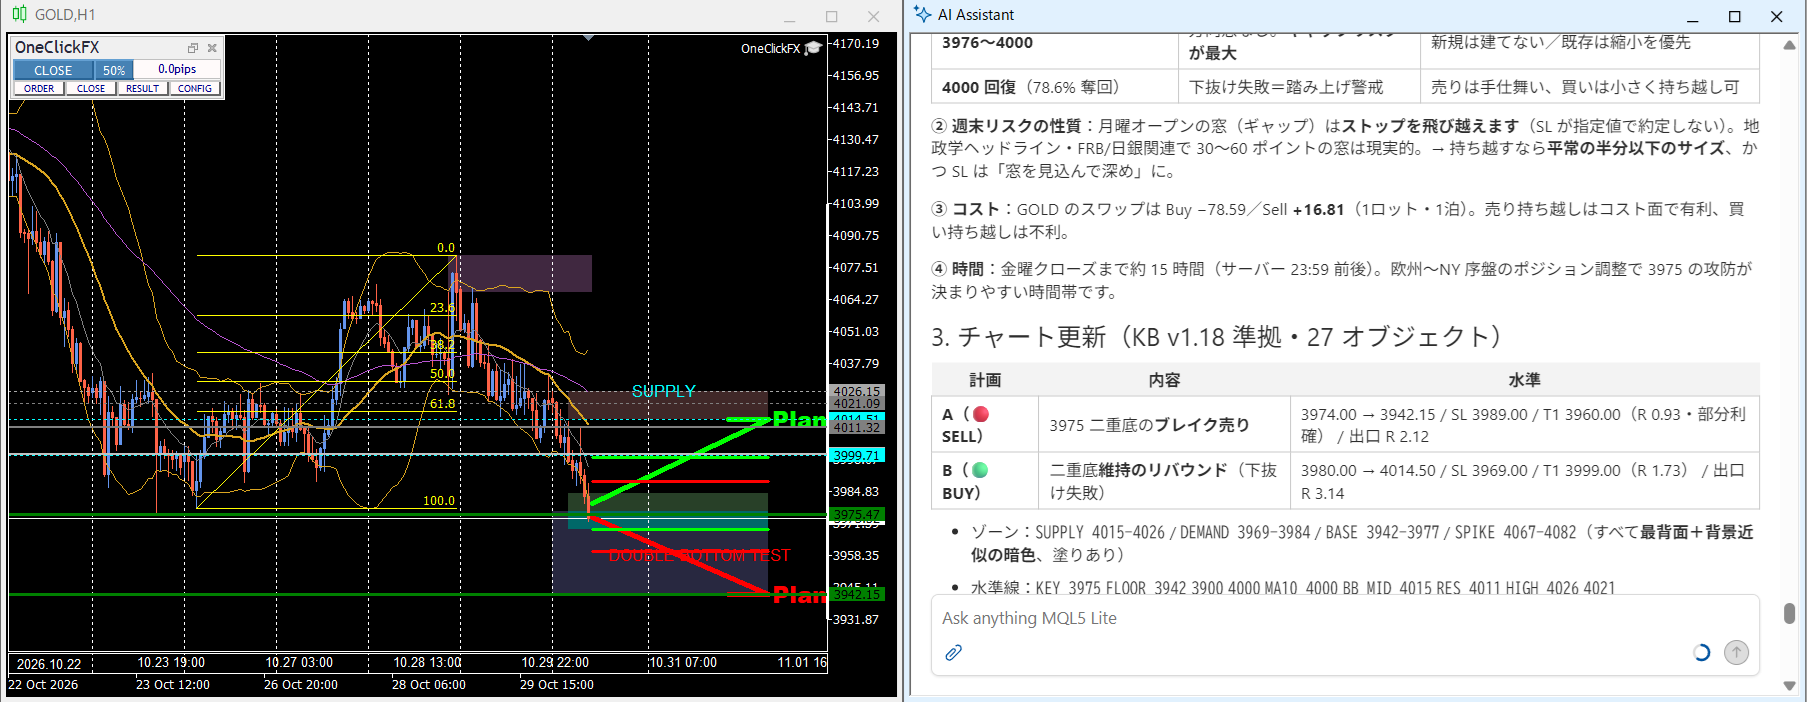The height and width of the screenshot is (702, 1807).
Task: Click the AI Assistant sparkle icon
Action: click(922, 15)
